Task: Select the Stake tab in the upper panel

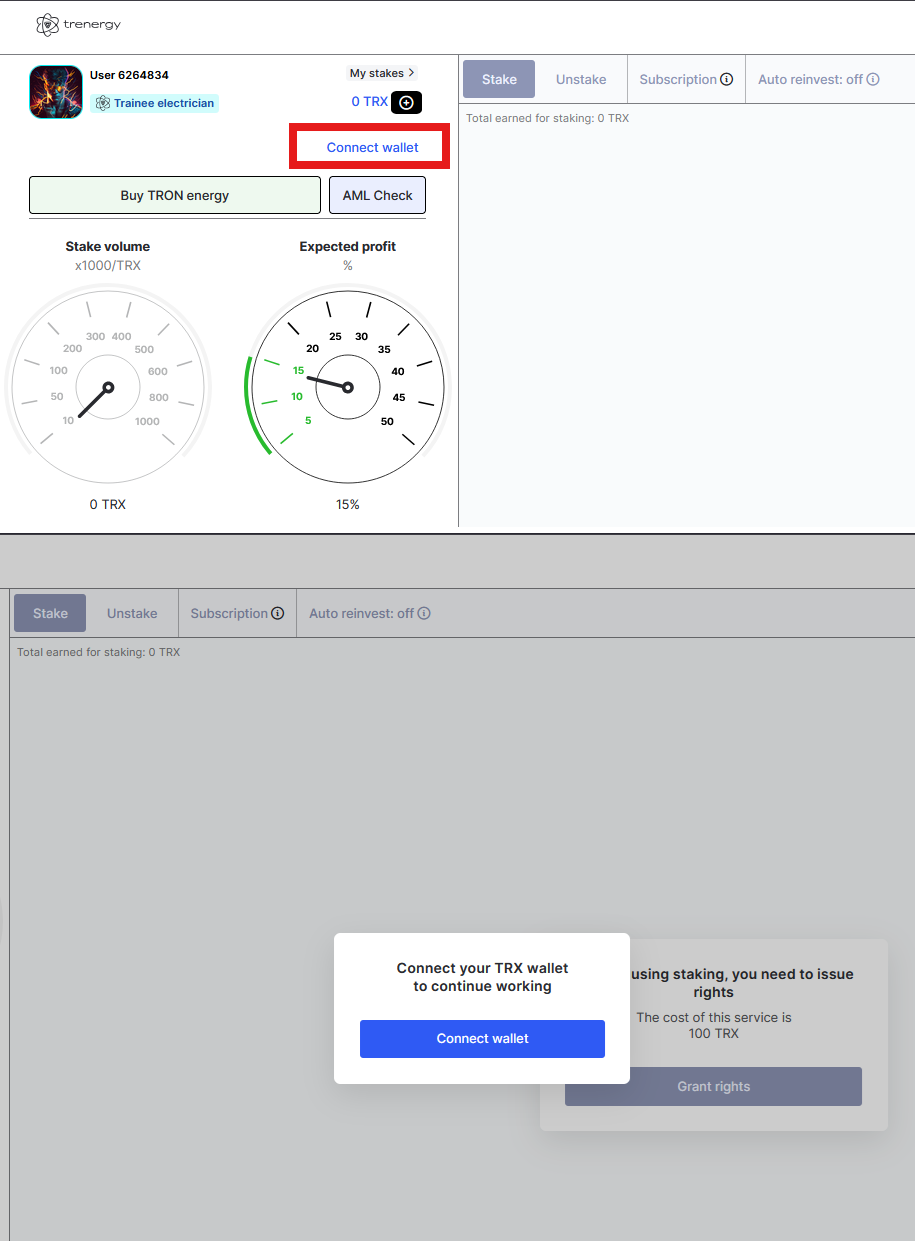Action: point(499,79)
